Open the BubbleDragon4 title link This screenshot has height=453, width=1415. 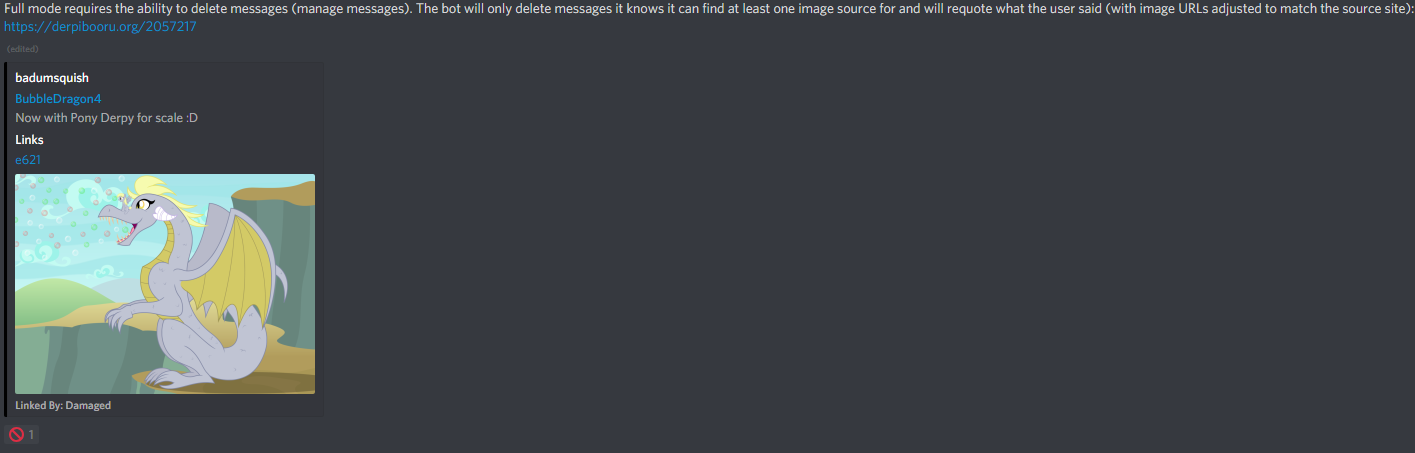point(58,98)
